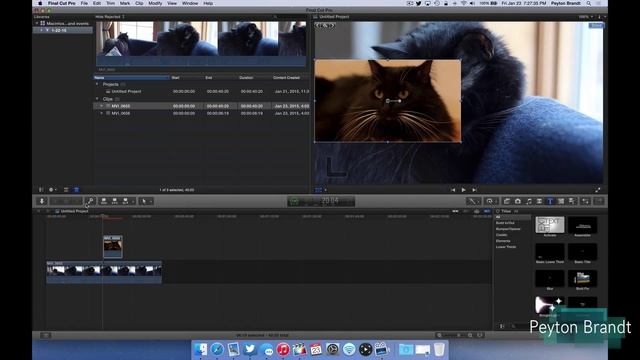
Task: Open the Mark menu
Action: [125, 3]
